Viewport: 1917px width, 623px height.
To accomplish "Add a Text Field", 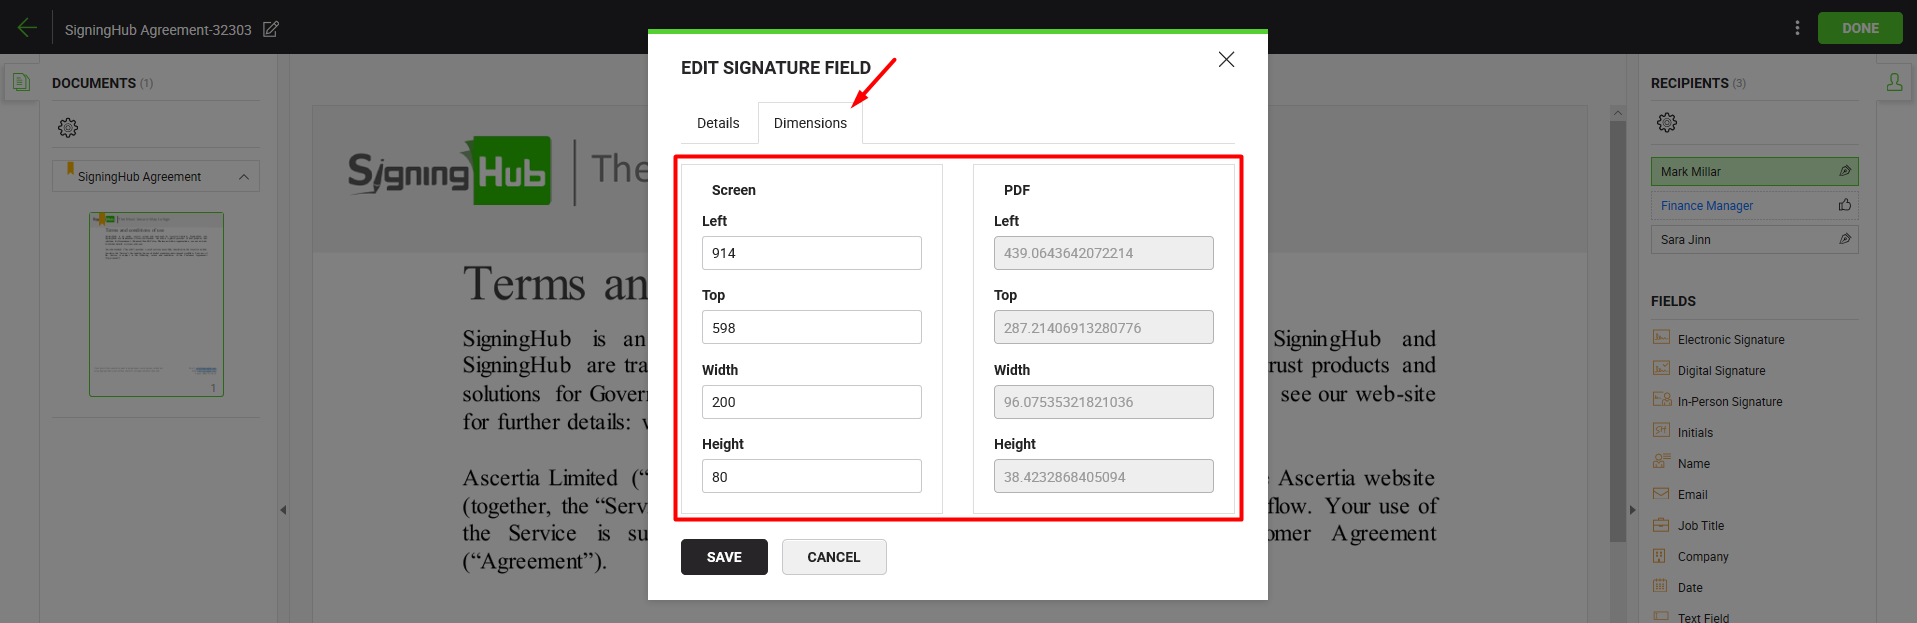I will [x=1702, y=617].
